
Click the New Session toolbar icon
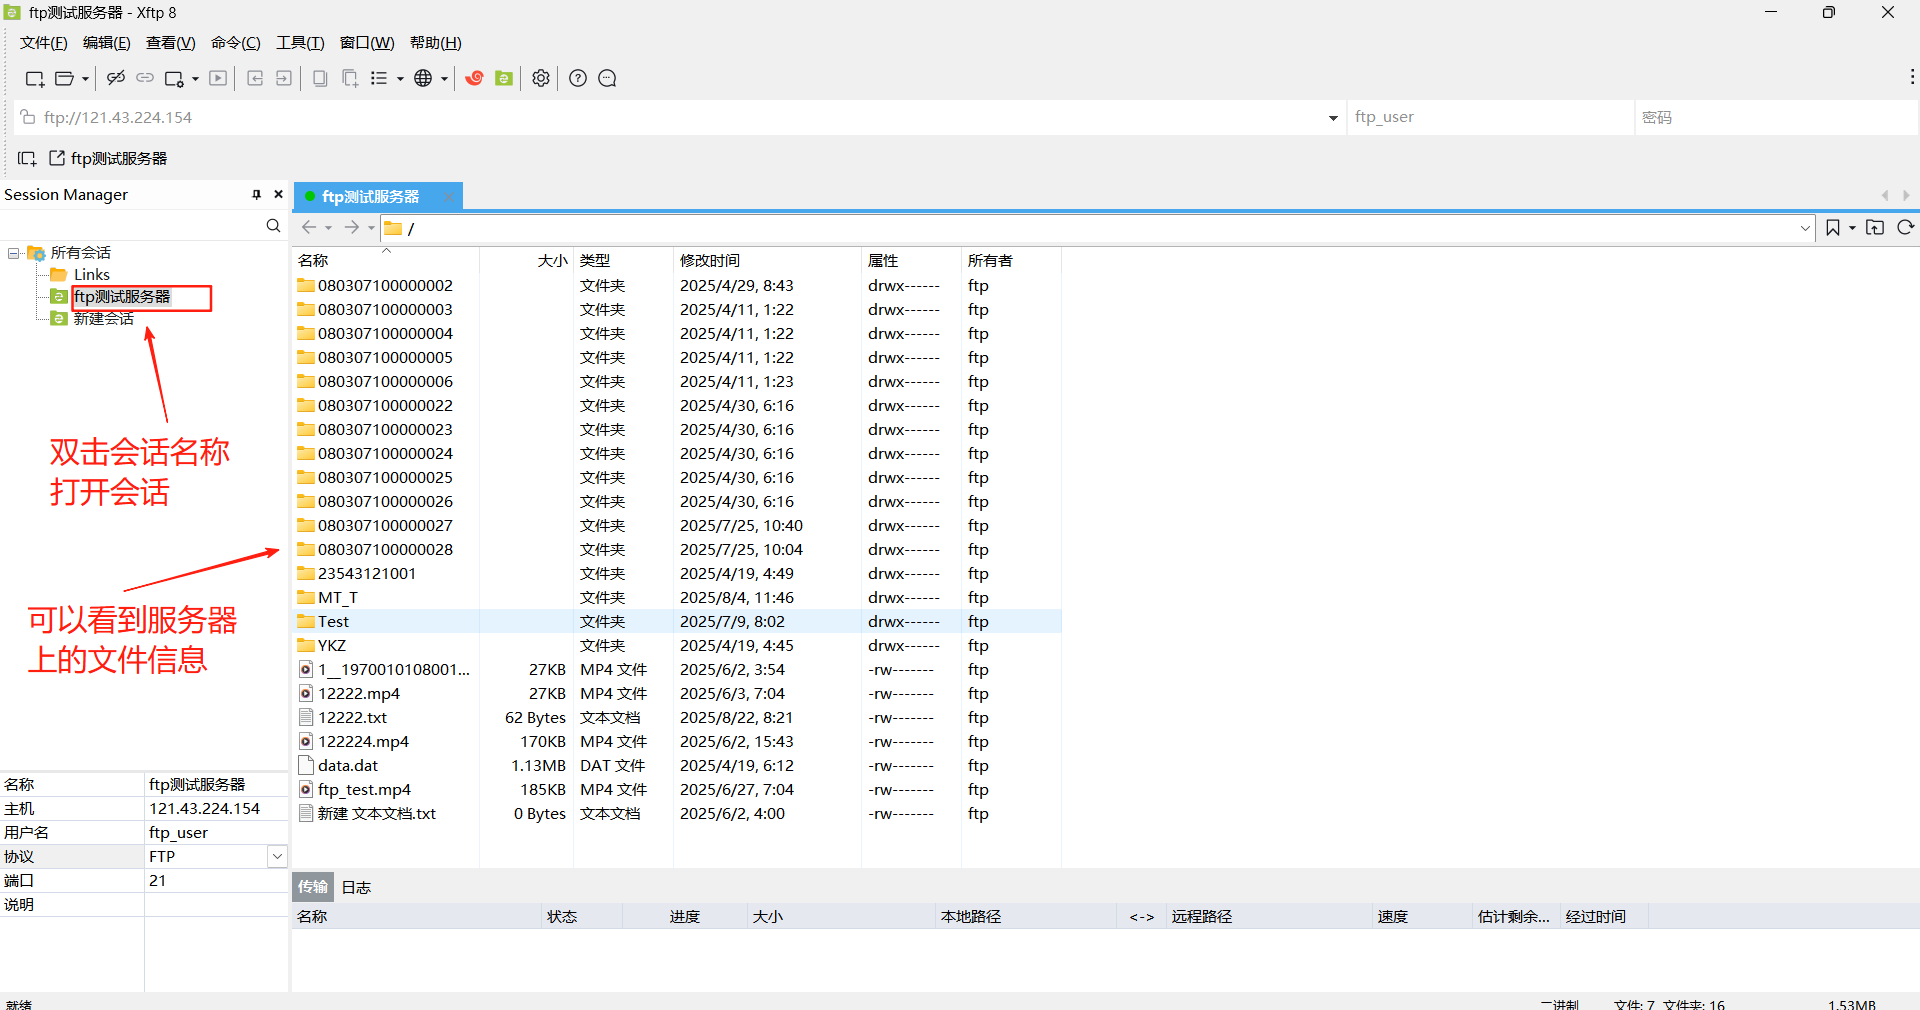[x=35, y=79]
